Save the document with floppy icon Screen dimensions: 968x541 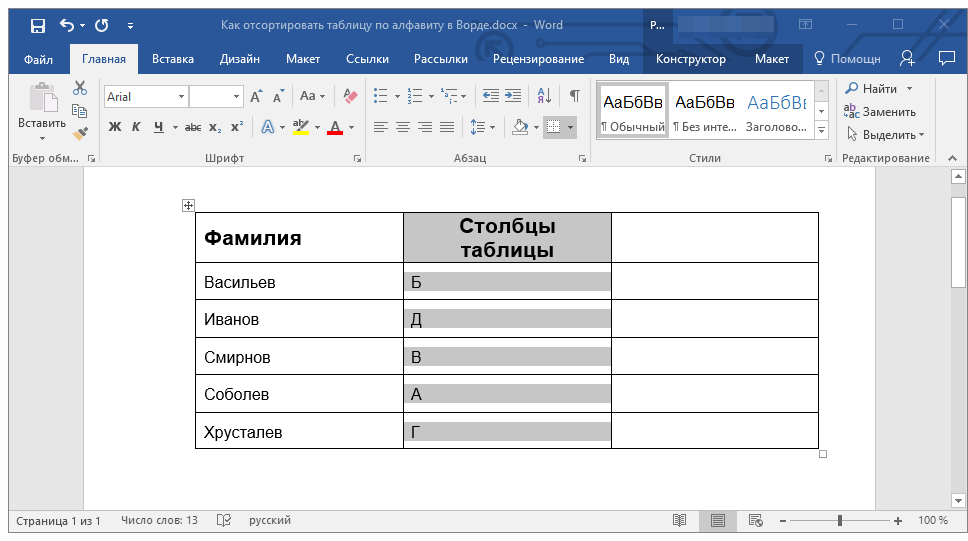(x=38, y=25)
